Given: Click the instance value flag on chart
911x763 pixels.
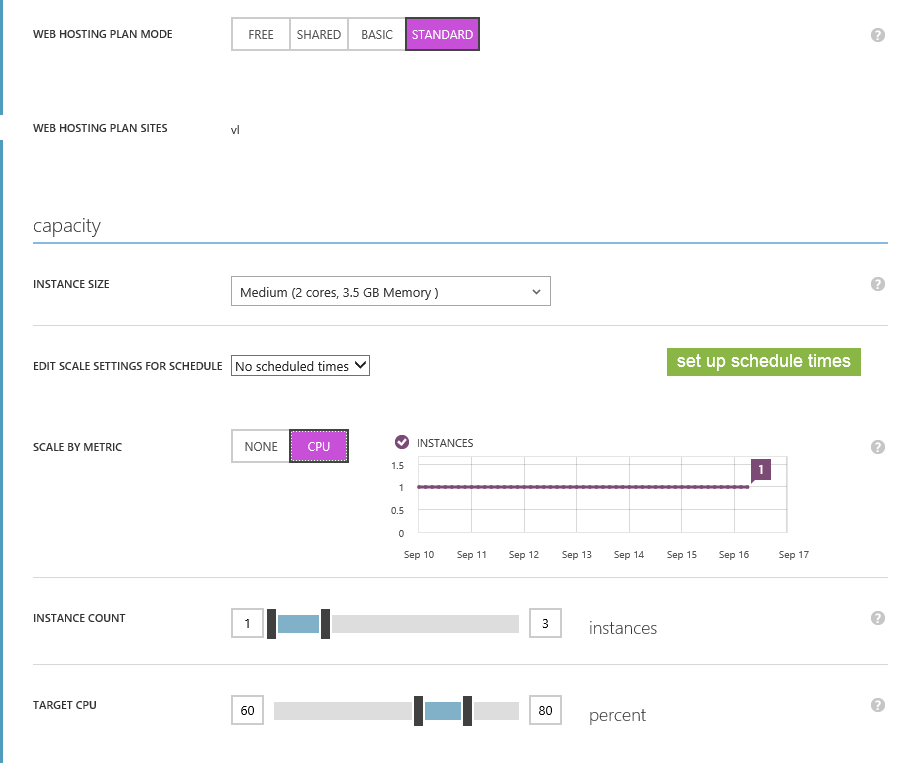Looking at the screenshot, I should (760, 469).
